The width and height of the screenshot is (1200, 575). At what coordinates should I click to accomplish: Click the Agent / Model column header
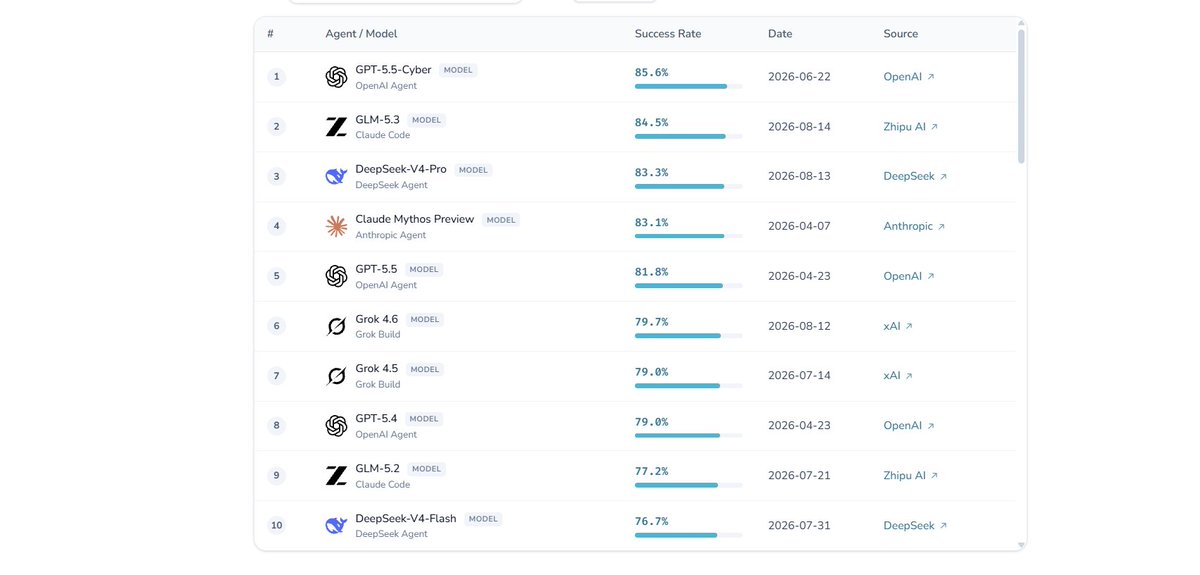(x=361, y=34)
